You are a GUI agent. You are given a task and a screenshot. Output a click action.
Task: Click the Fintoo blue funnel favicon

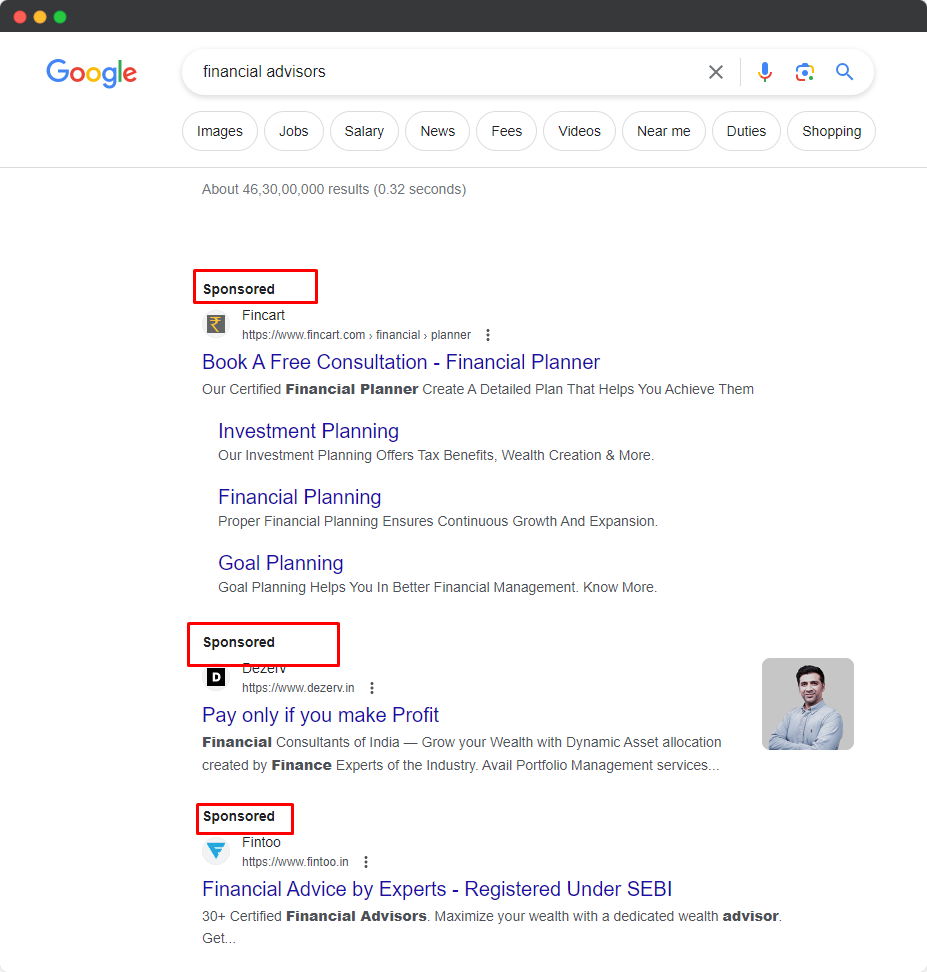216,850
